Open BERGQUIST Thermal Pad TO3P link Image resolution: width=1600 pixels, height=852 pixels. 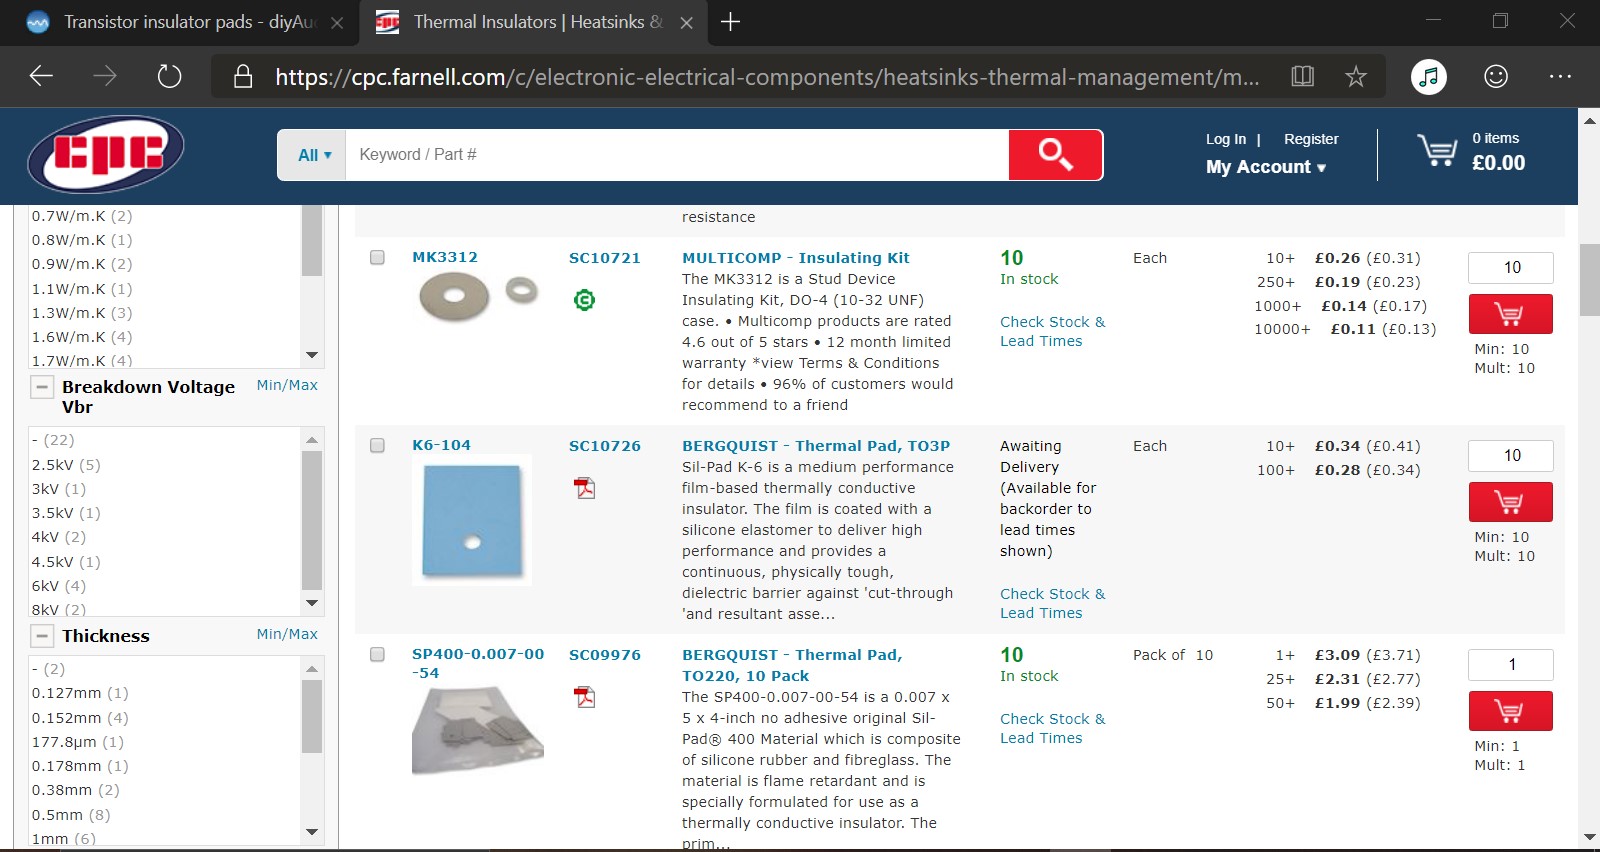pyautogui.click(x=816, y=446)
